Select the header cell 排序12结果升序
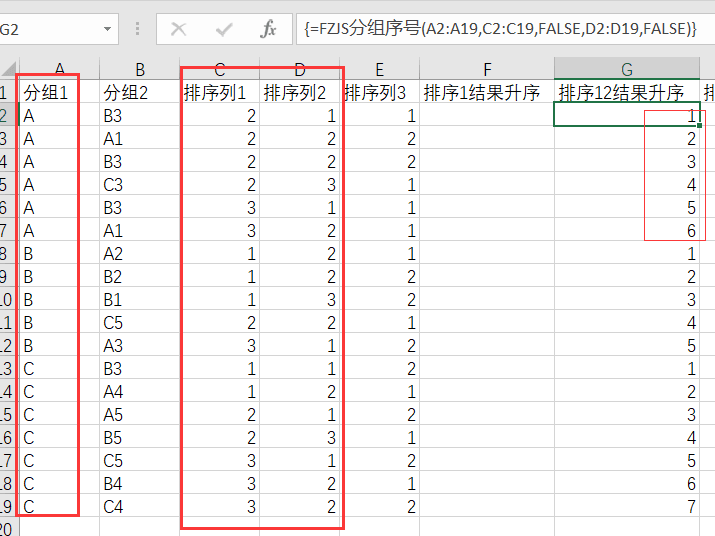 627,93
